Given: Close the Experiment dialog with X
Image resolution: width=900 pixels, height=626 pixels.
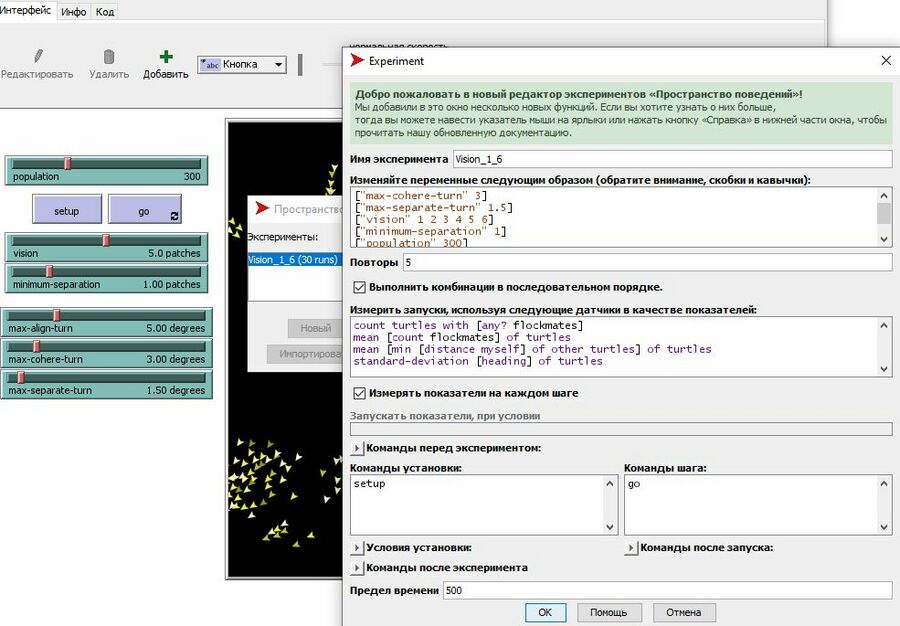Looking at the screenshot, I should [885, 61].
